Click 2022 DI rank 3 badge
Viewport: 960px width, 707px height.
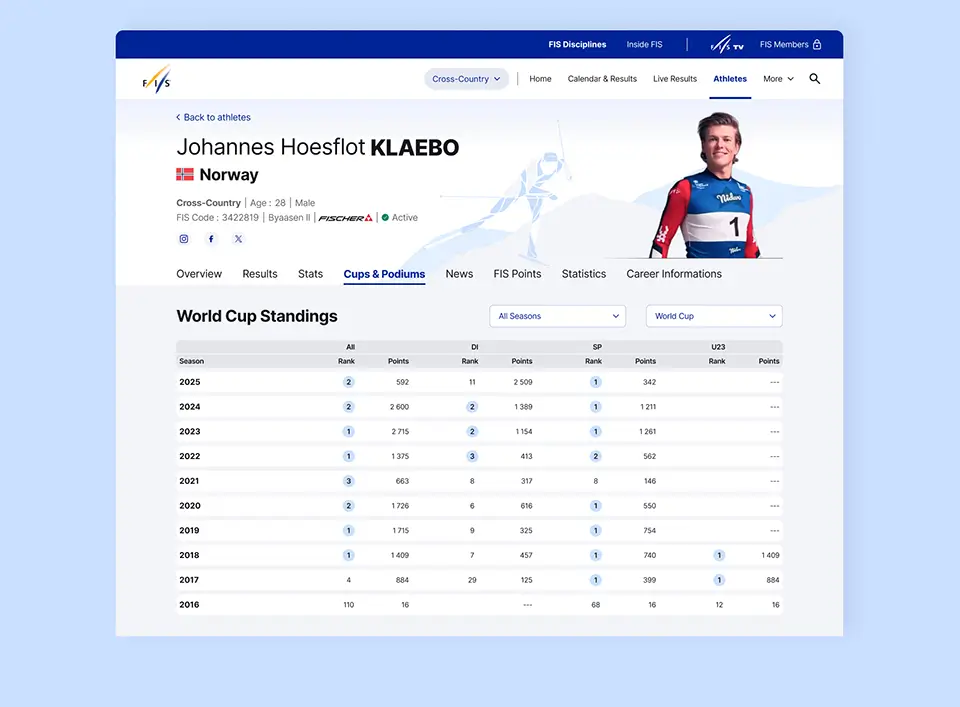[472, 456]
